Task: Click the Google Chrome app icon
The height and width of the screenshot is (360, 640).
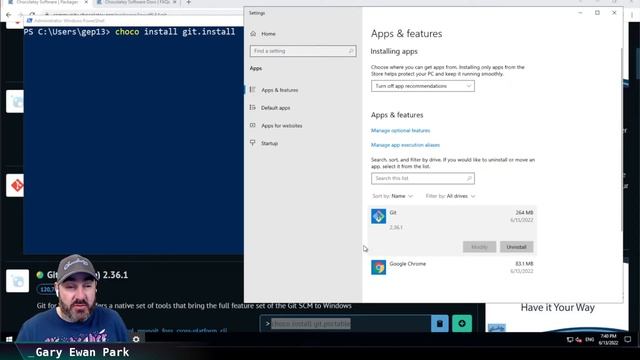Action: pyautogui.click(x=378, y=268)
